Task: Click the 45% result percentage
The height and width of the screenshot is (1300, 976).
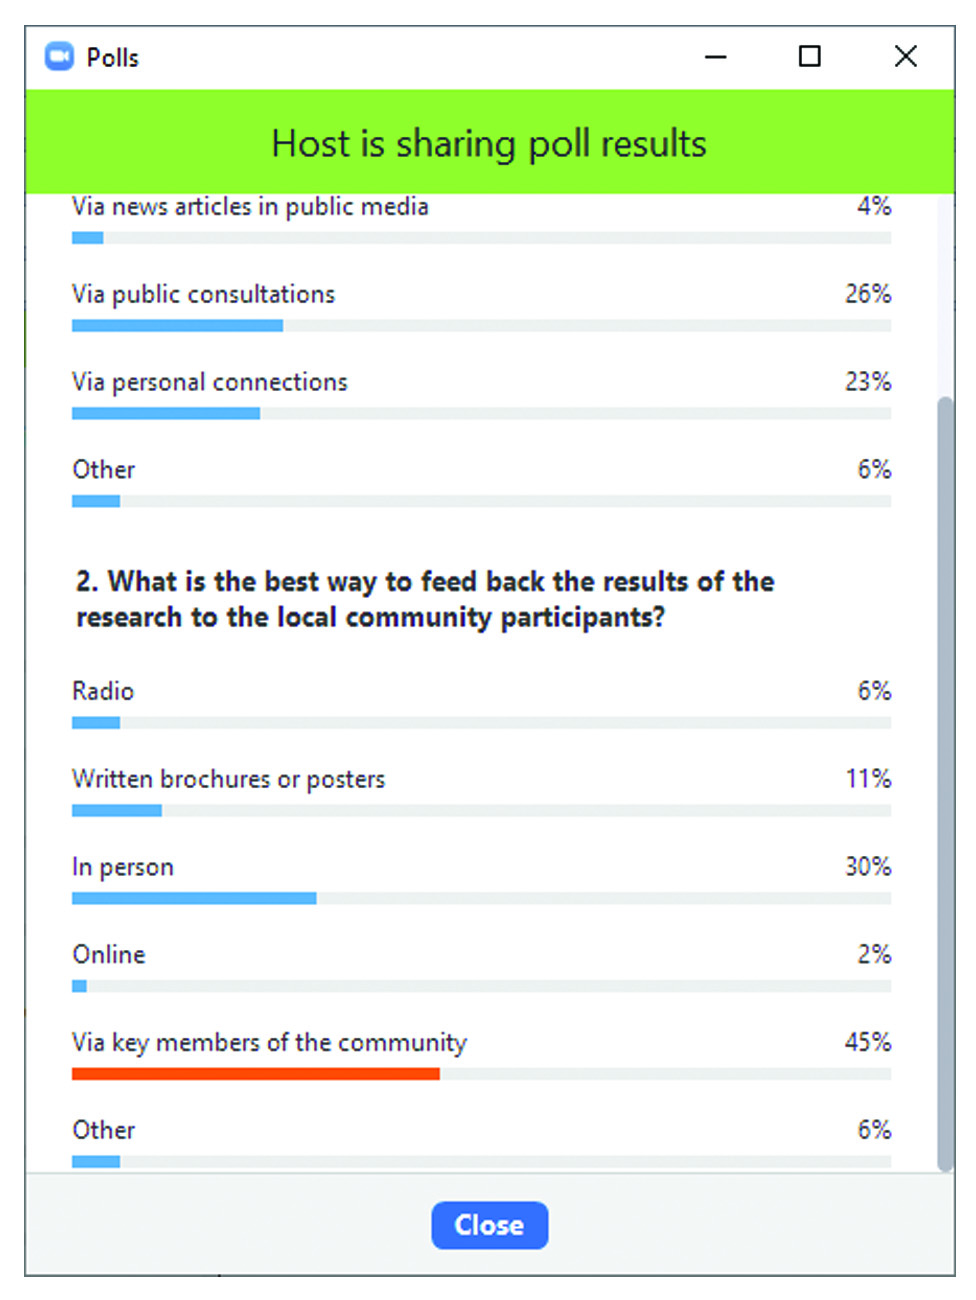Action: coord(867,1042)
